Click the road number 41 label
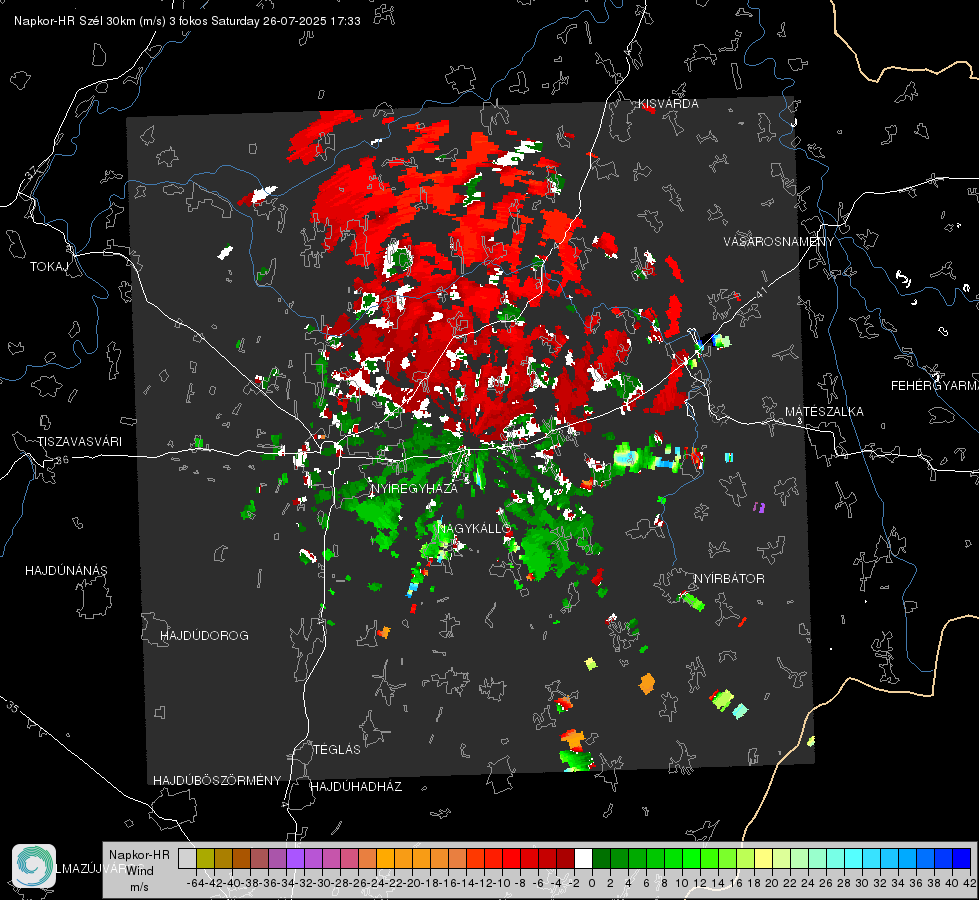The height and width of the screenshot is (900, 979). point(760,292)
